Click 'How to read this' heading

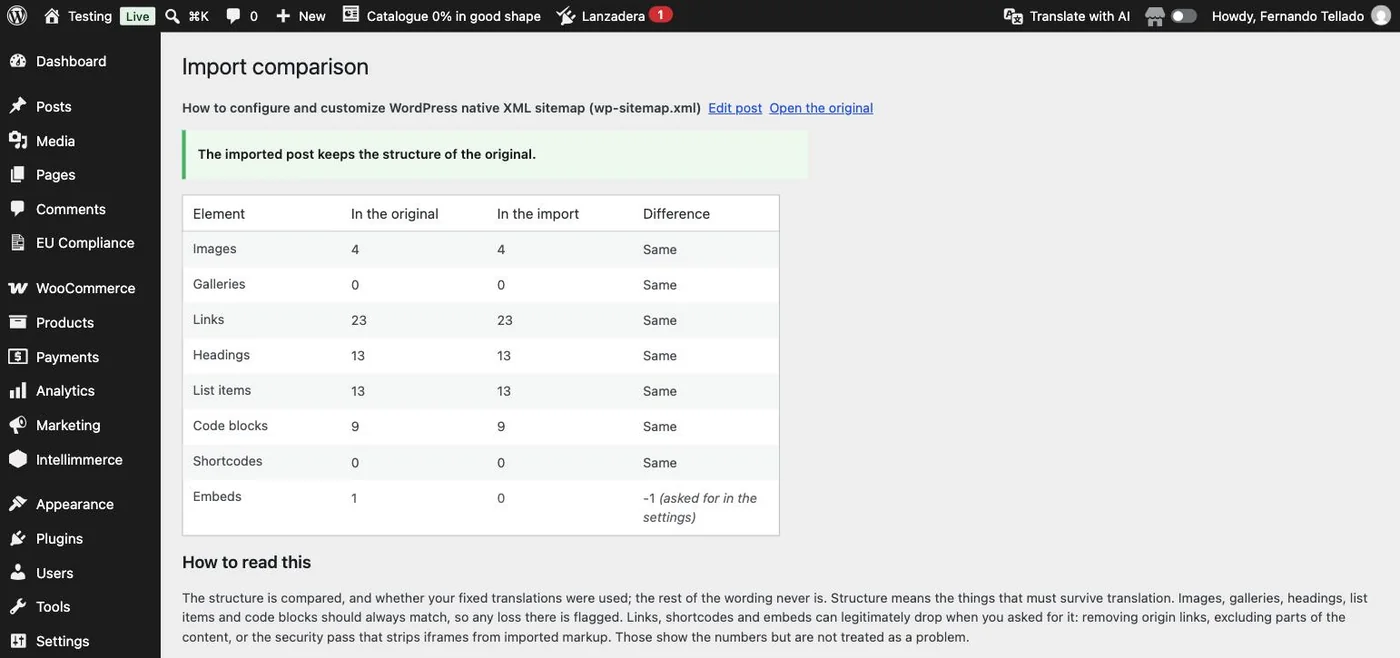click(246, 562)
